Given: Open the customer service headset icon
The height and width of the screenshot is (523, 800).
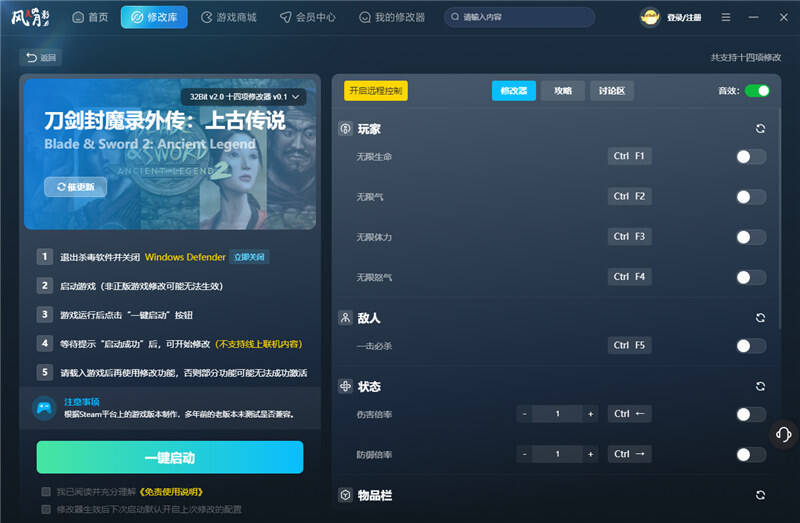Looking at the screenshot, I should tap(784, 434).
